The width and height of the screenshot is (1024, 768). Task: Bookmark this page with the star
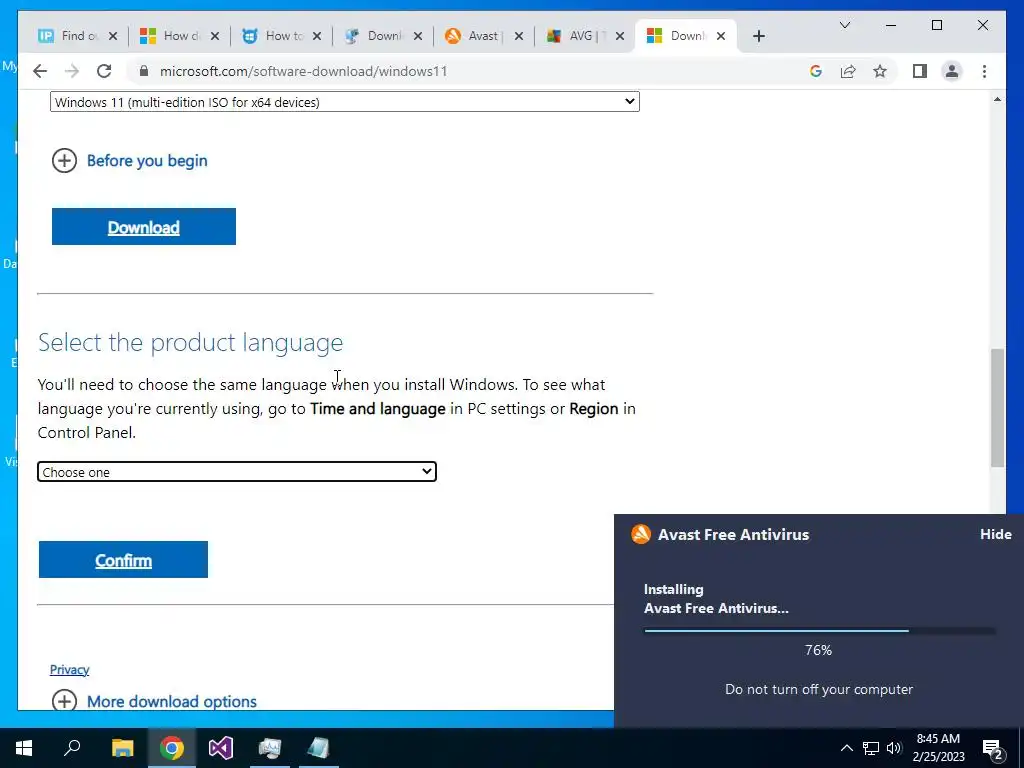pyautogui.click(x=880, y=71)
